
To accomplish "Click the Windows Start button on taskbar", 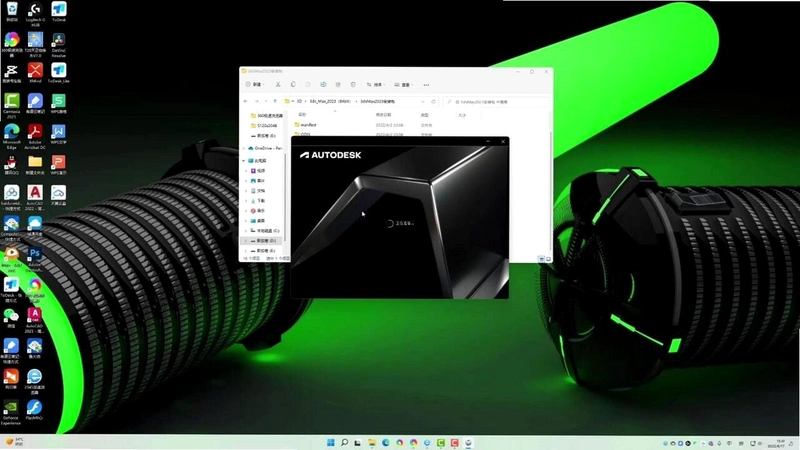I will click(x=331, y=442).
